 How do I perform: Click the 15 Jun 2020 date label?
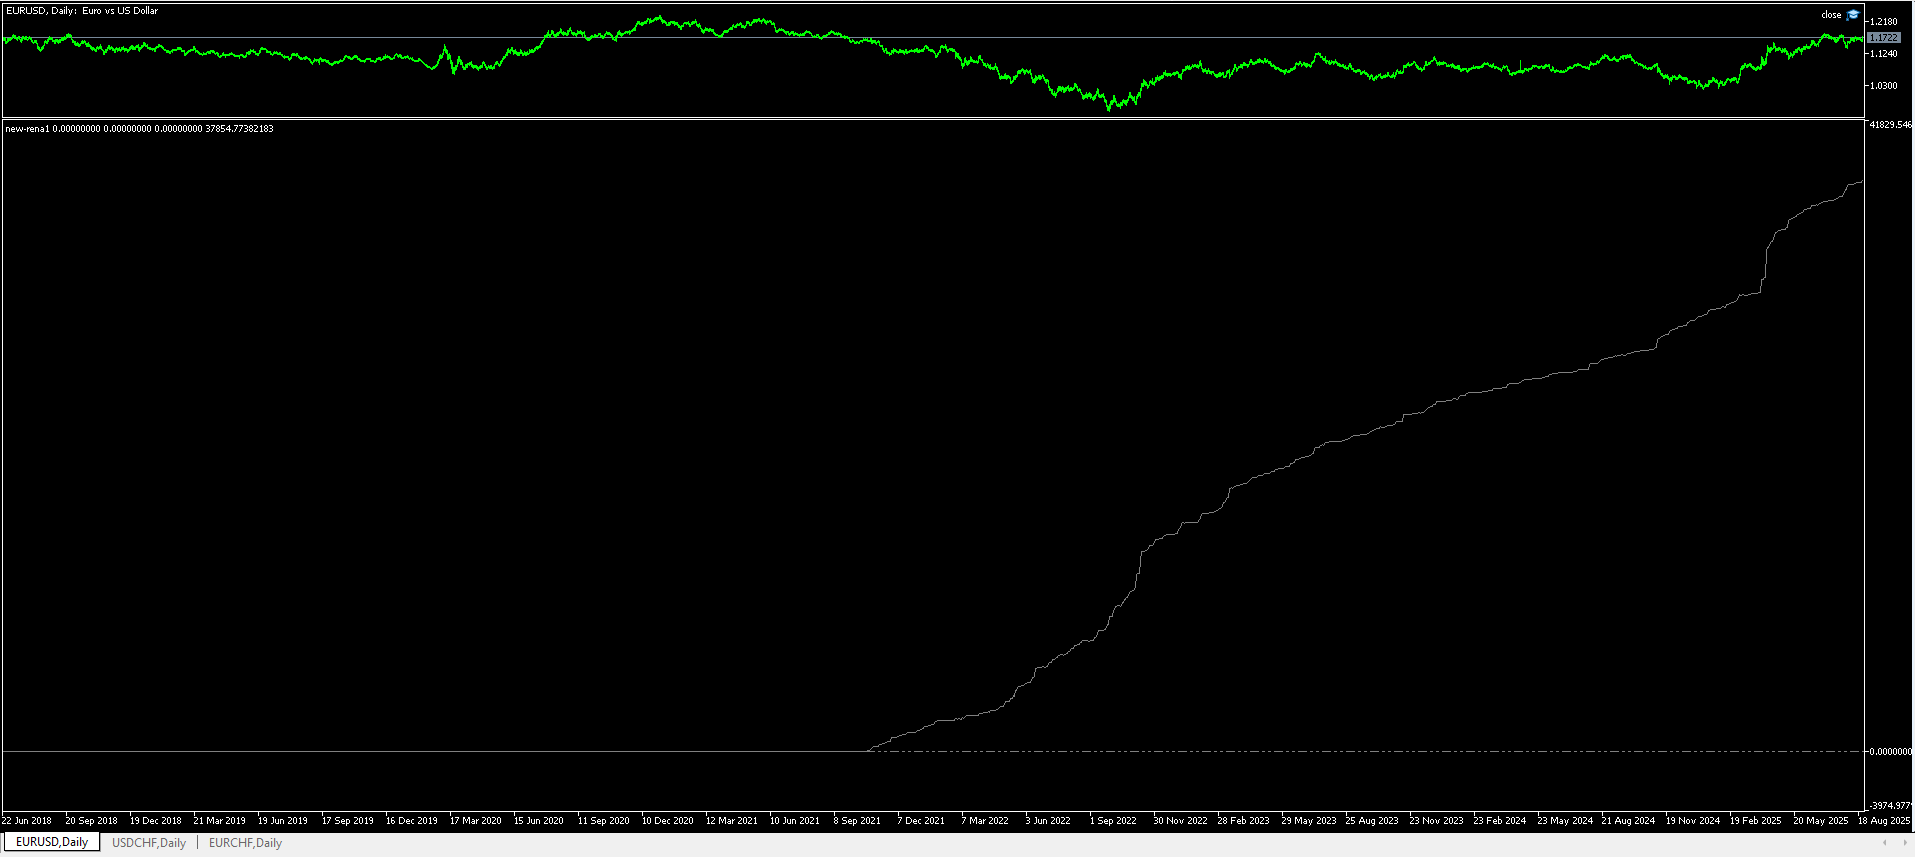point(539,821)
